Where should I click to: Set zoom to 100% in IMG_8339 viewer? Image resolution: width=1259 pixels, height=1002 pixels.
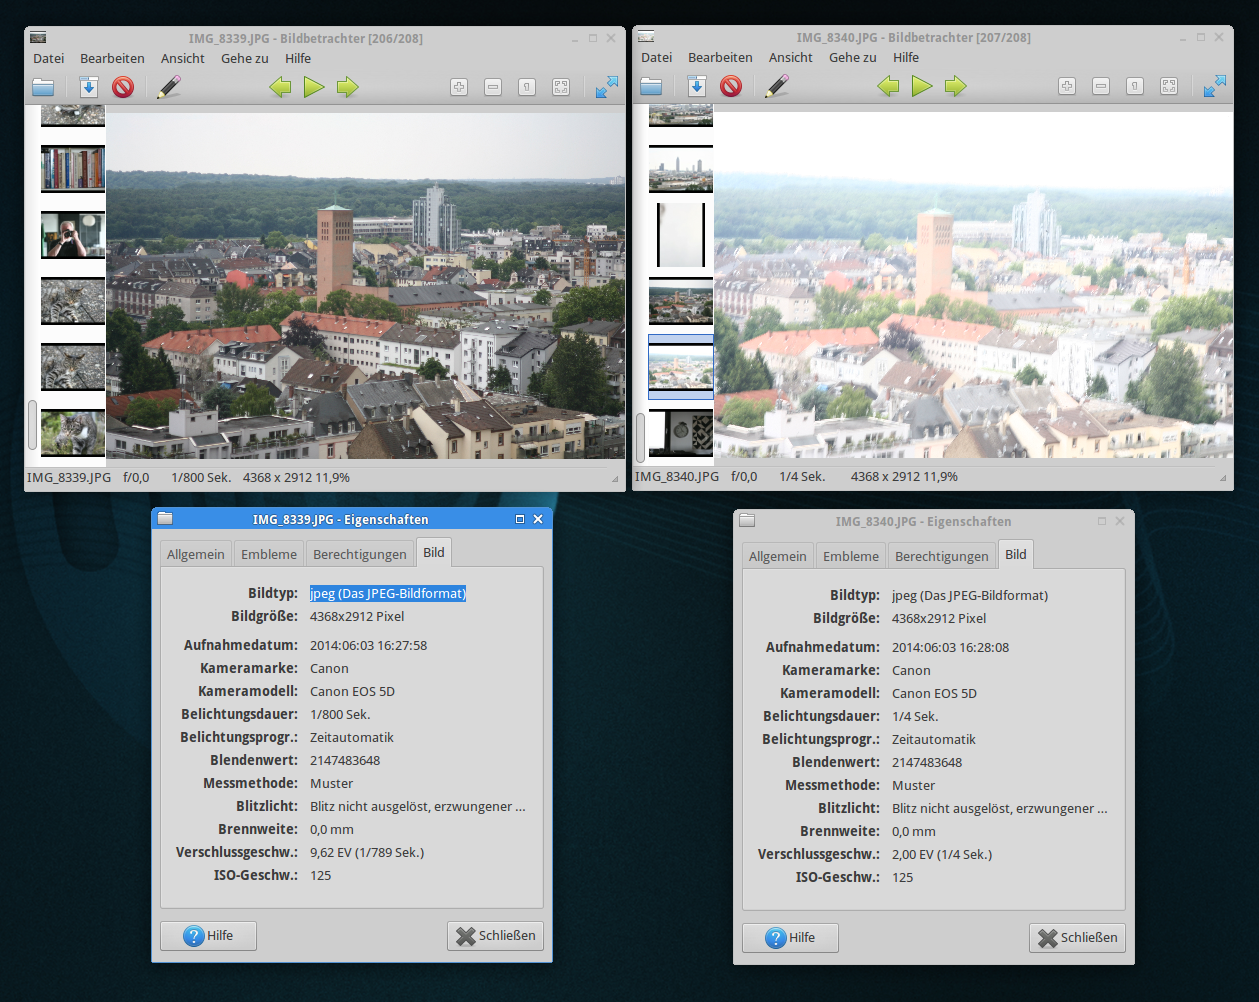(527, 87)
